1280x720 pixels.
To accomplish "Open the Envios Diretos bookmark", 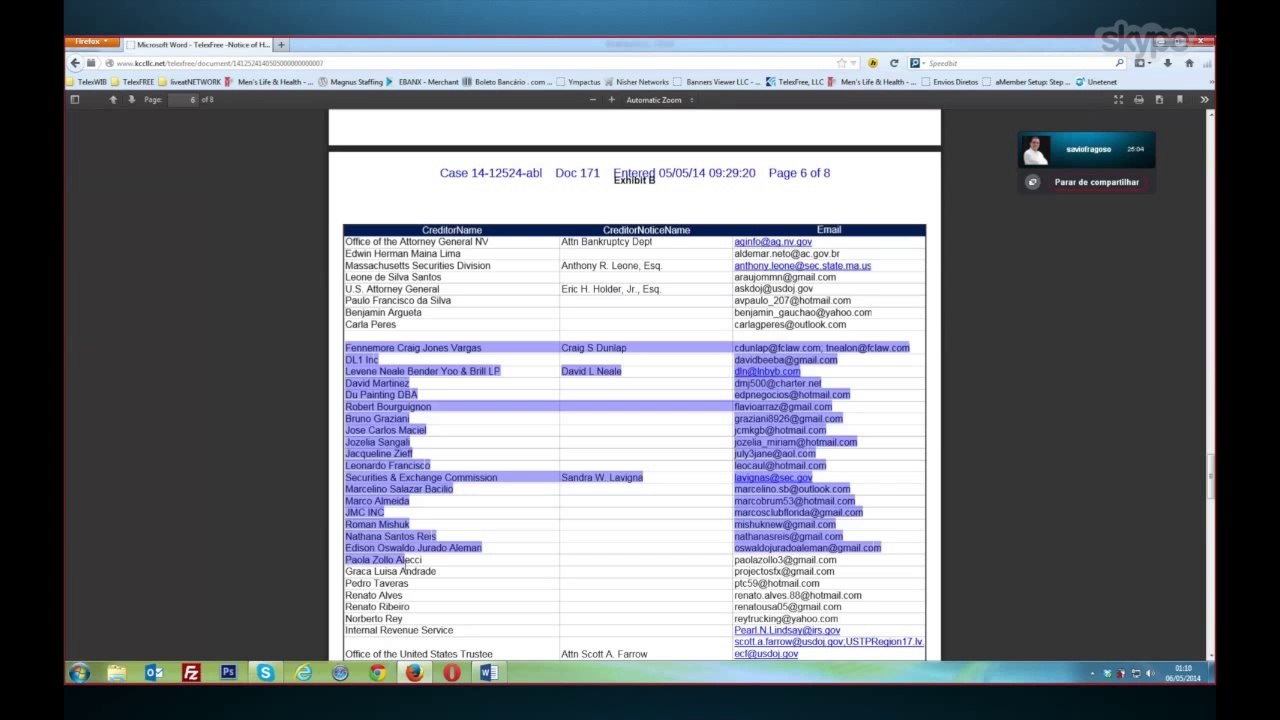I will pos(950,82).
